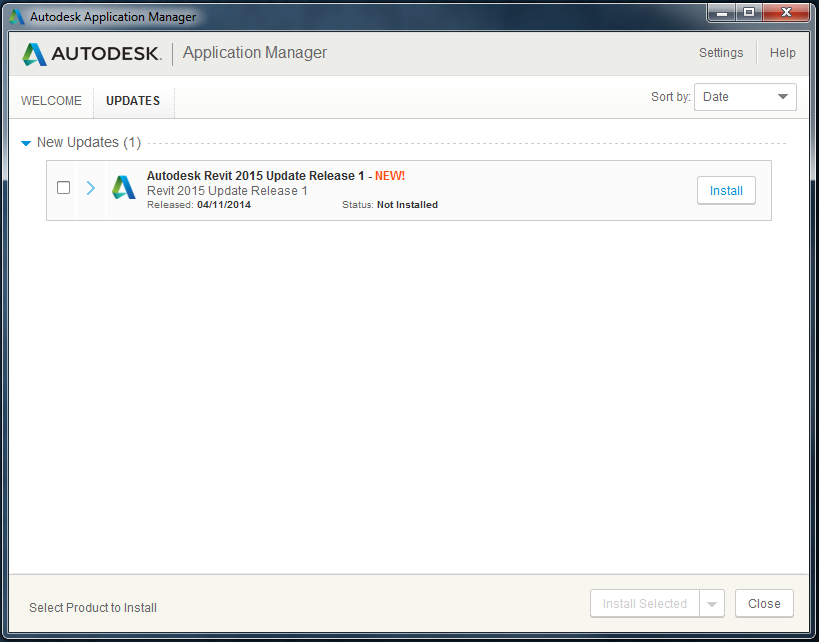Open the Sort by Date dropdown
Viewport: 819px width, 642px height.
(x=745, y=97)
